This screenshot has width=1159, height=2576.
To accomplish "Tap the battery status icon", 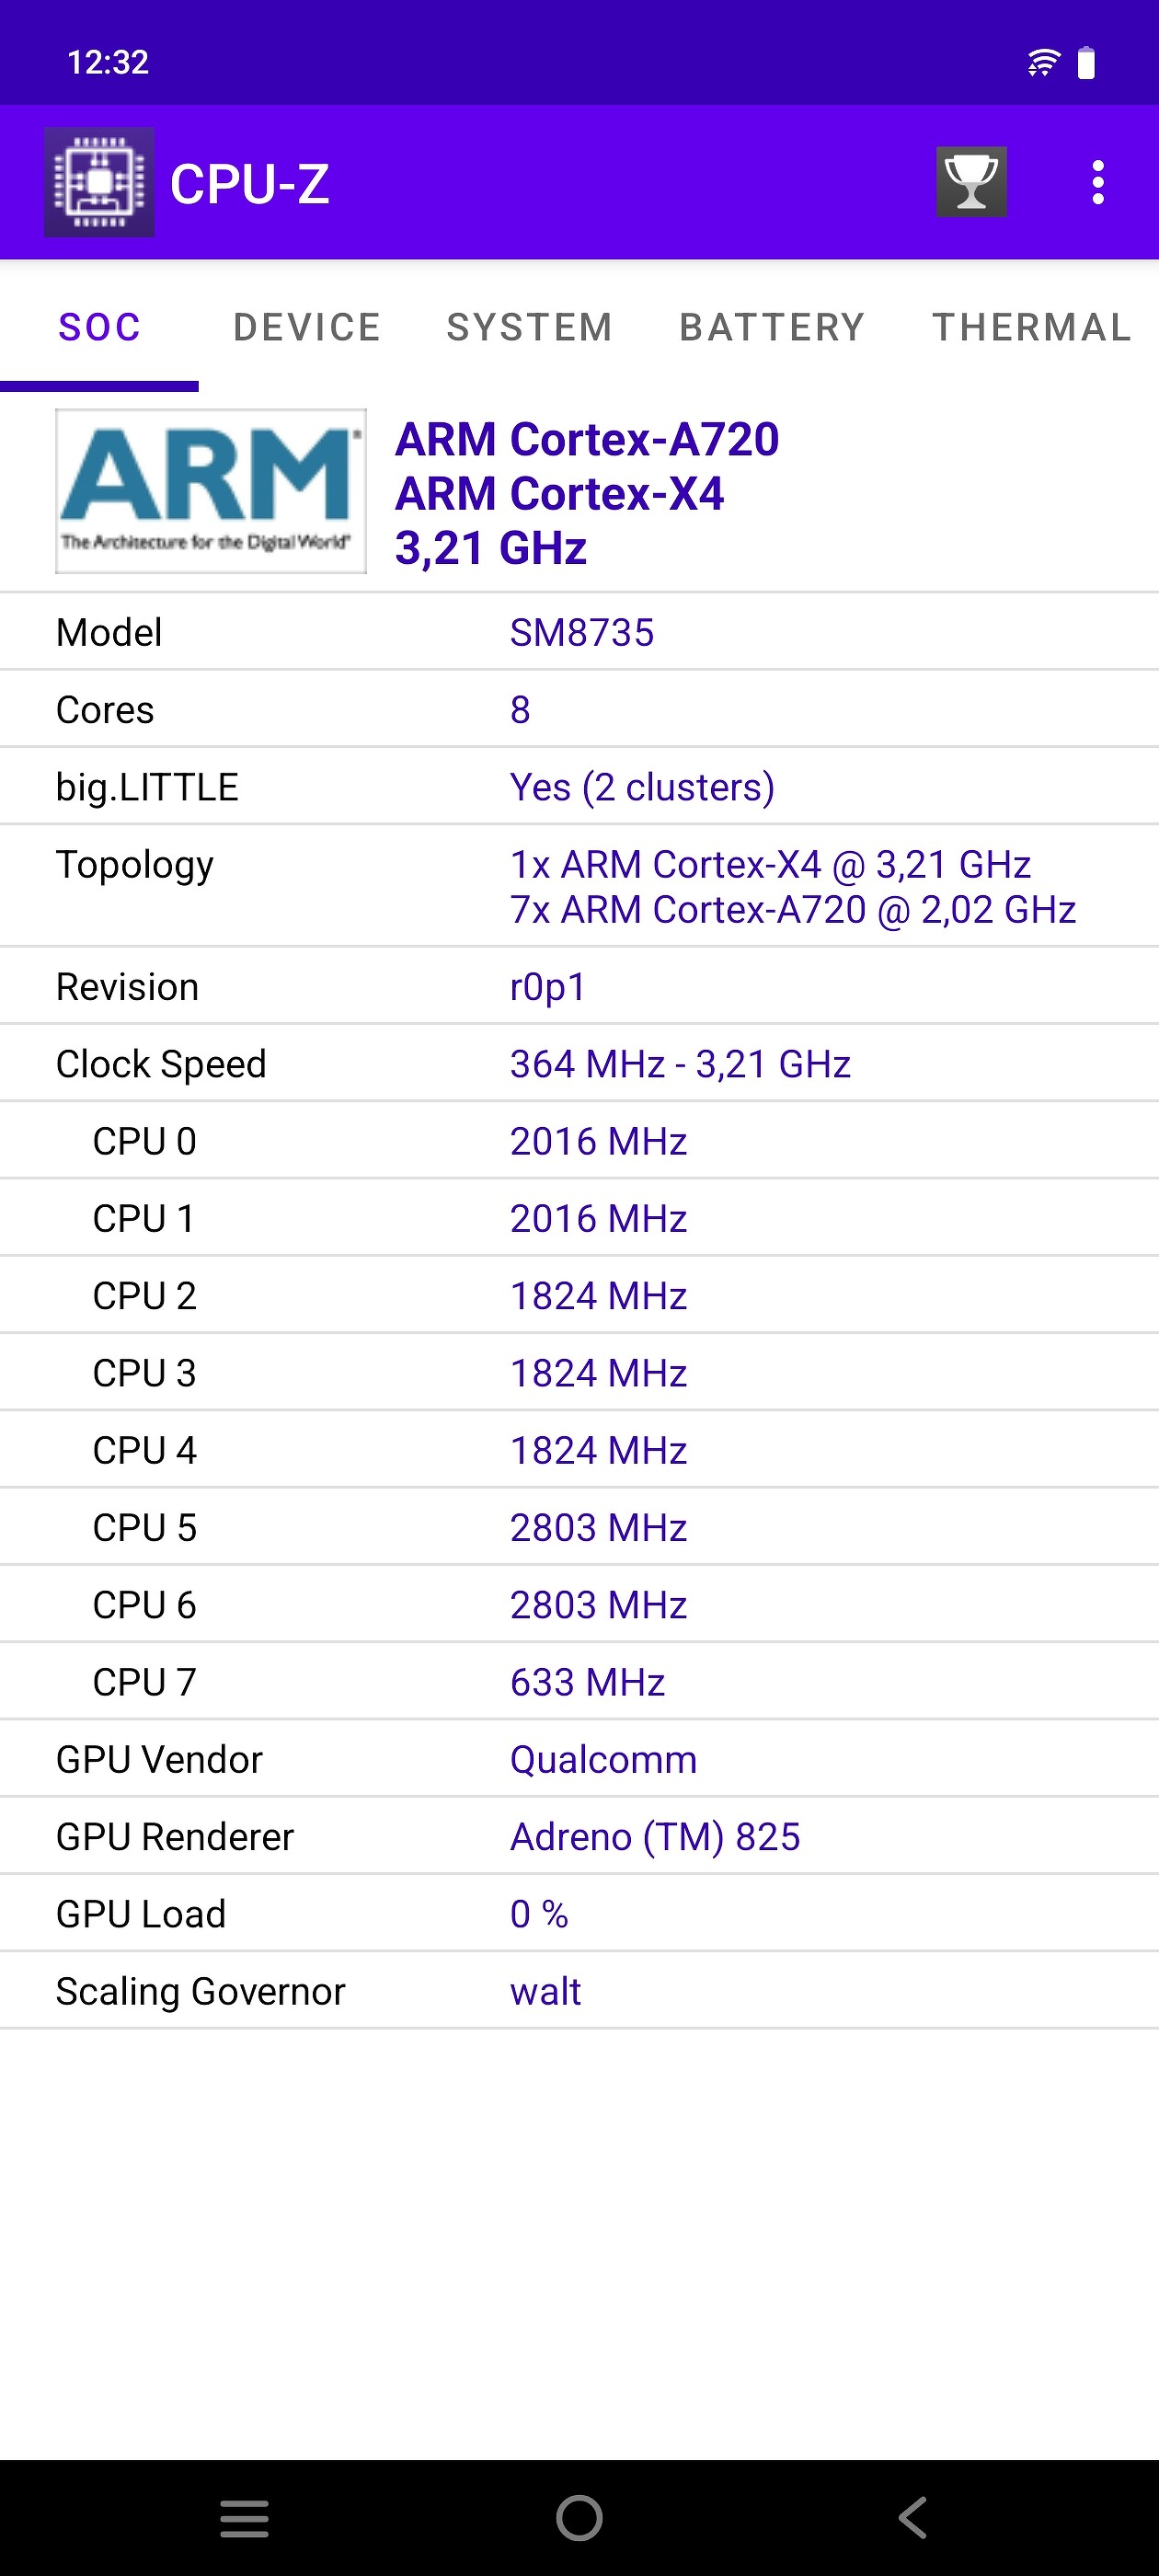I will 1086,63.
